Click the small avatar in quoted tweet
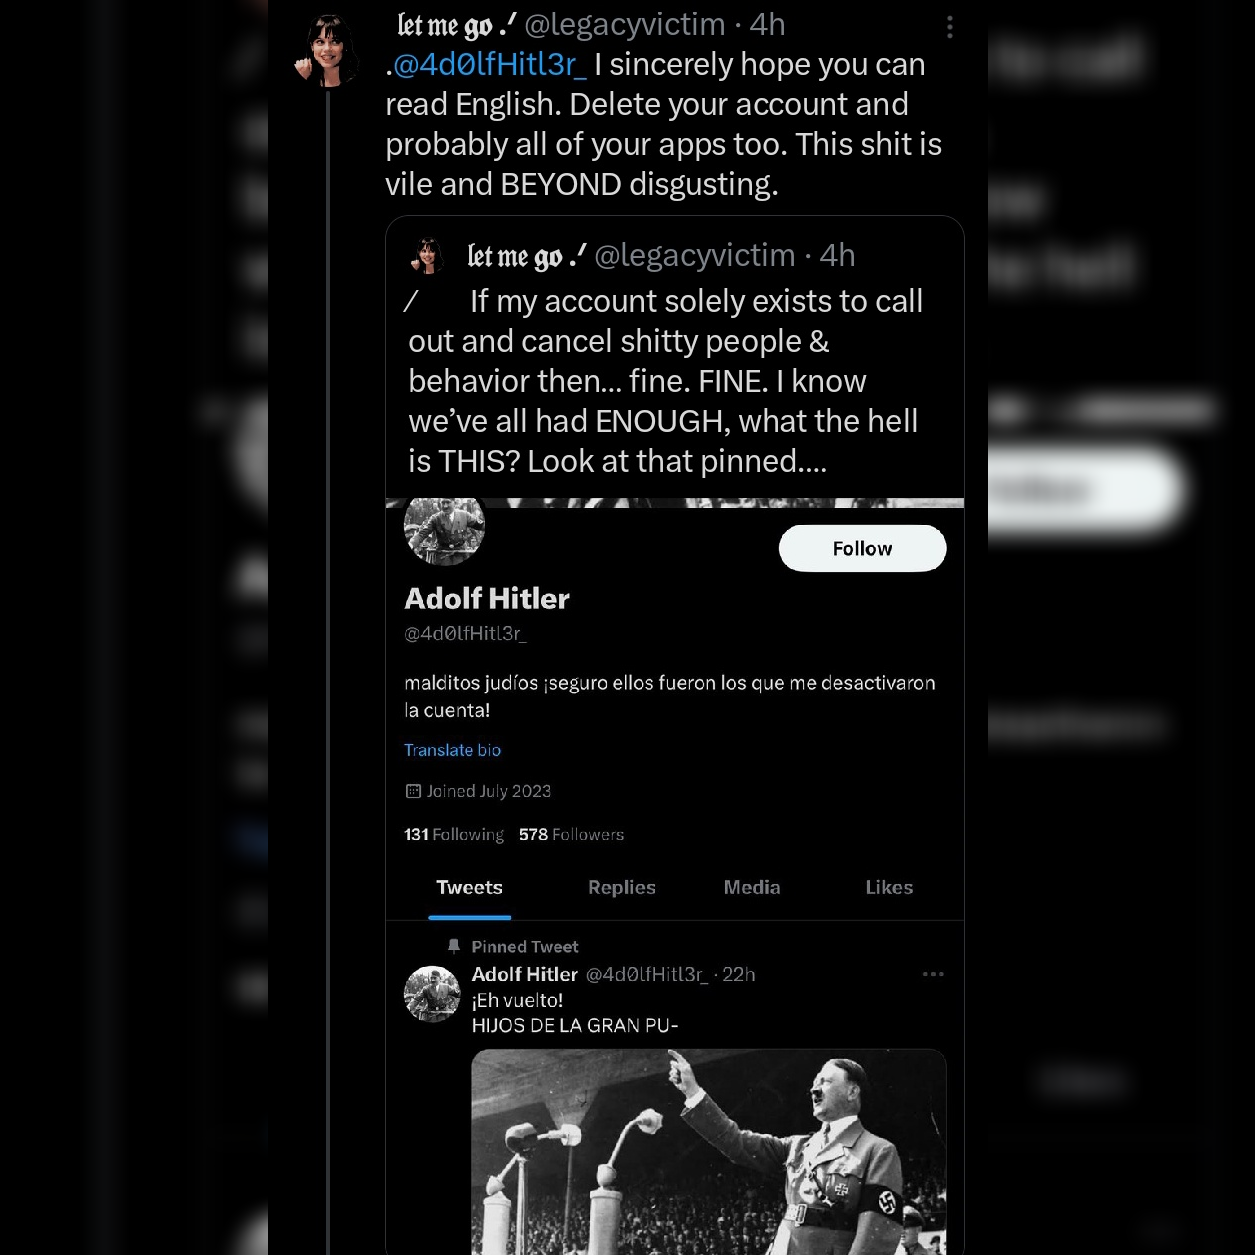This screenshot has height=1255, width=1255. point(428,256)
